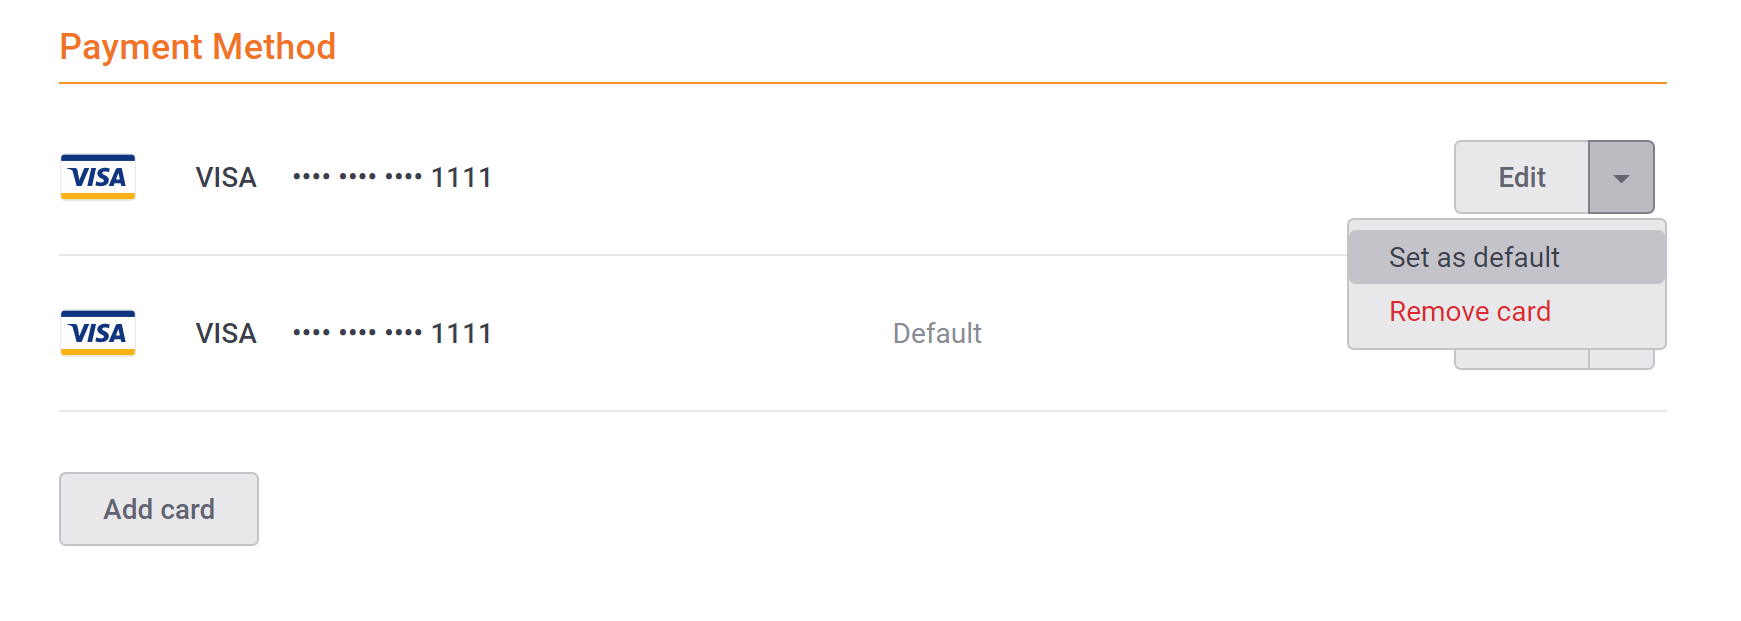Click the gray "Default" label on second card
The width and height of the screenshot is (1741, 621).
[937, 333]
